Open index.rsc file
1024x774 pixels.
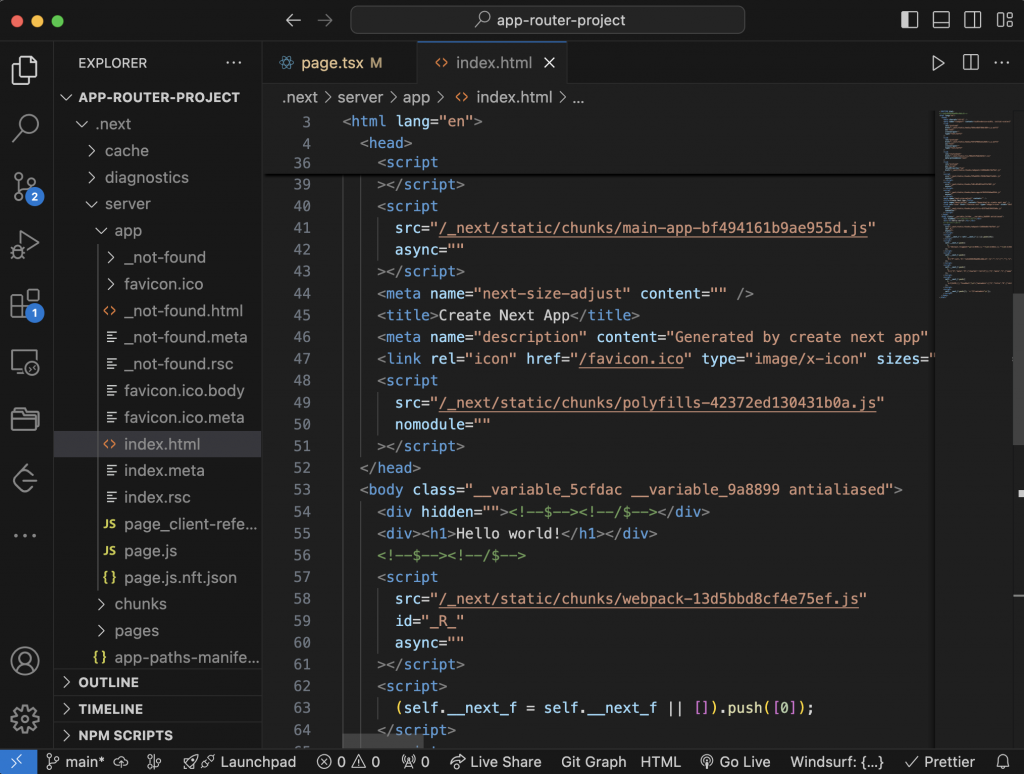coord(157,497)
